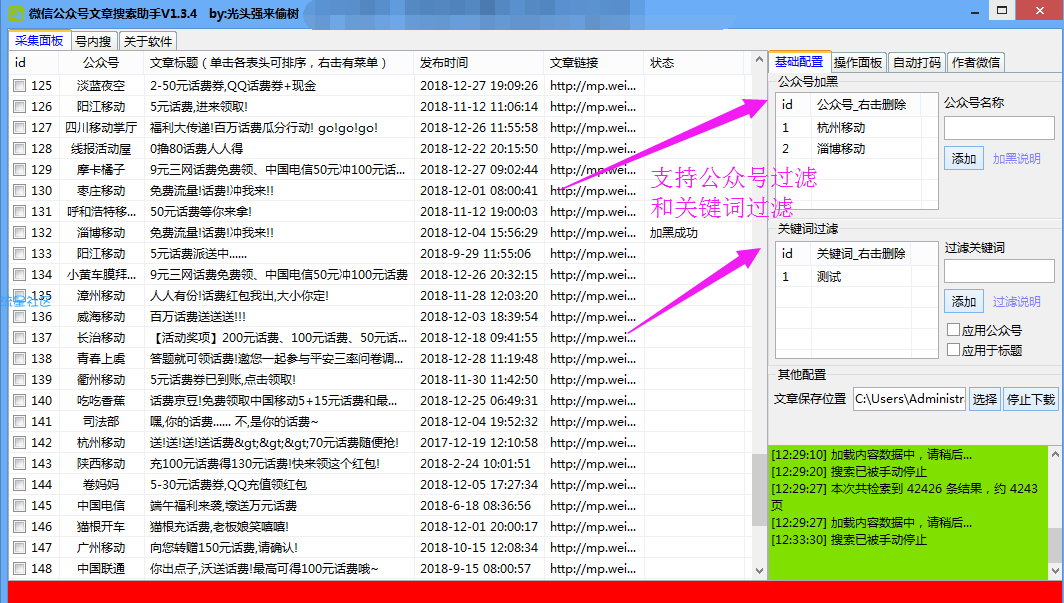Sort by 发布时间 column header
The image size is (1064, 603).
478,63
